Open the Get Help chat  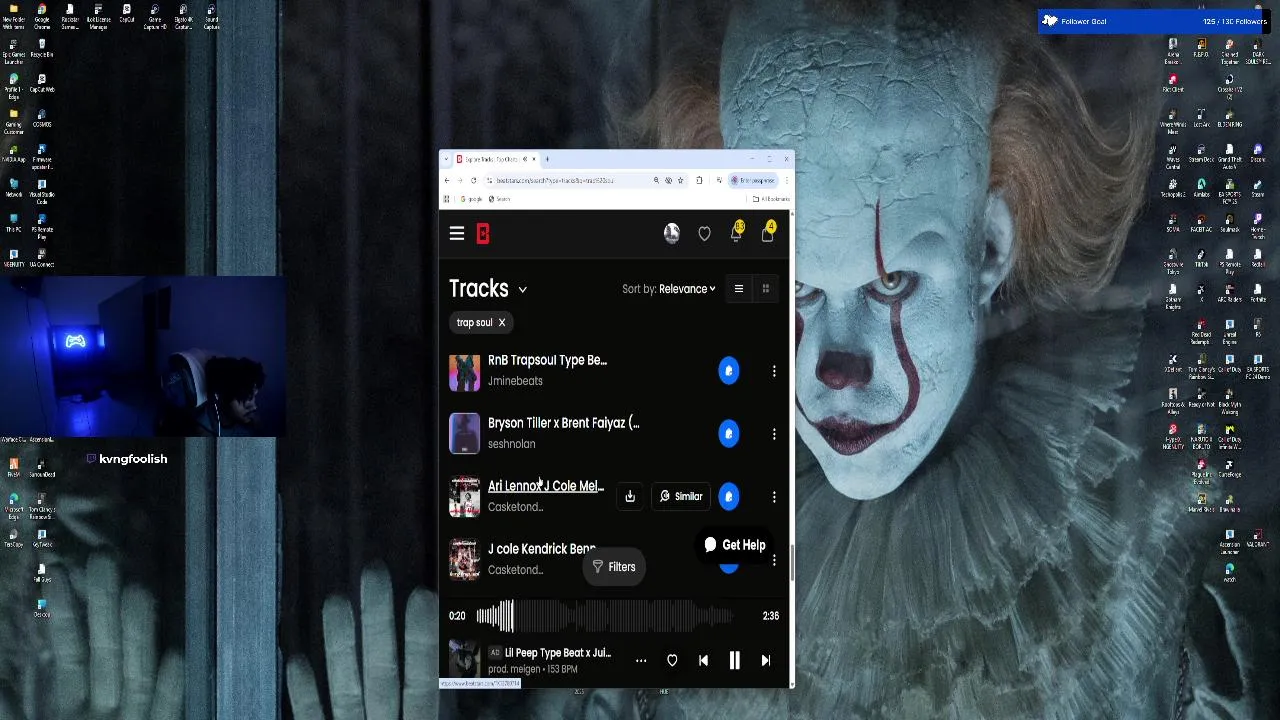(734, 545)
